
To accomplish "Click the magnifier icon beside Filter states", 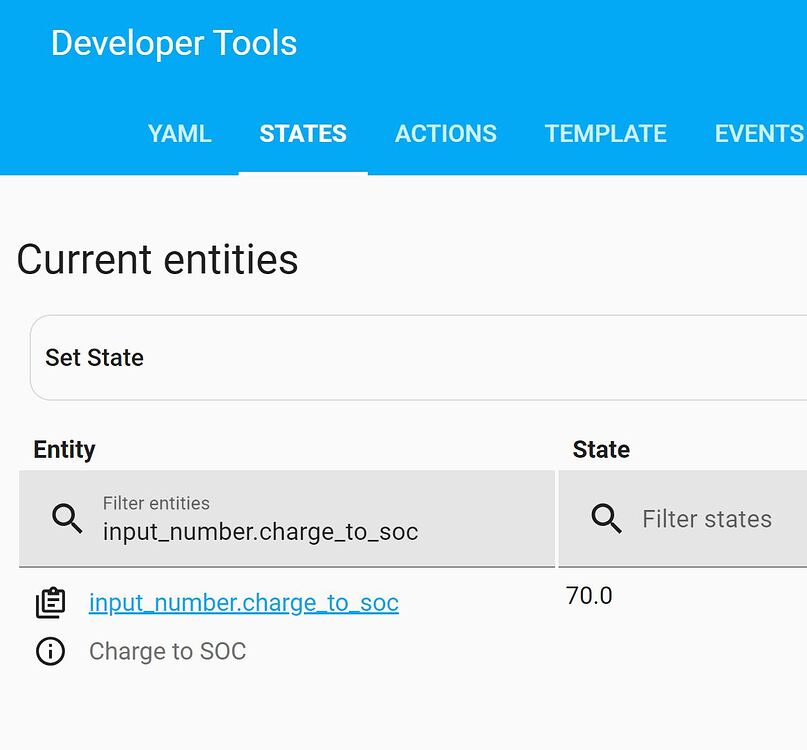I will pyautogui.click(x=606, y=518).
